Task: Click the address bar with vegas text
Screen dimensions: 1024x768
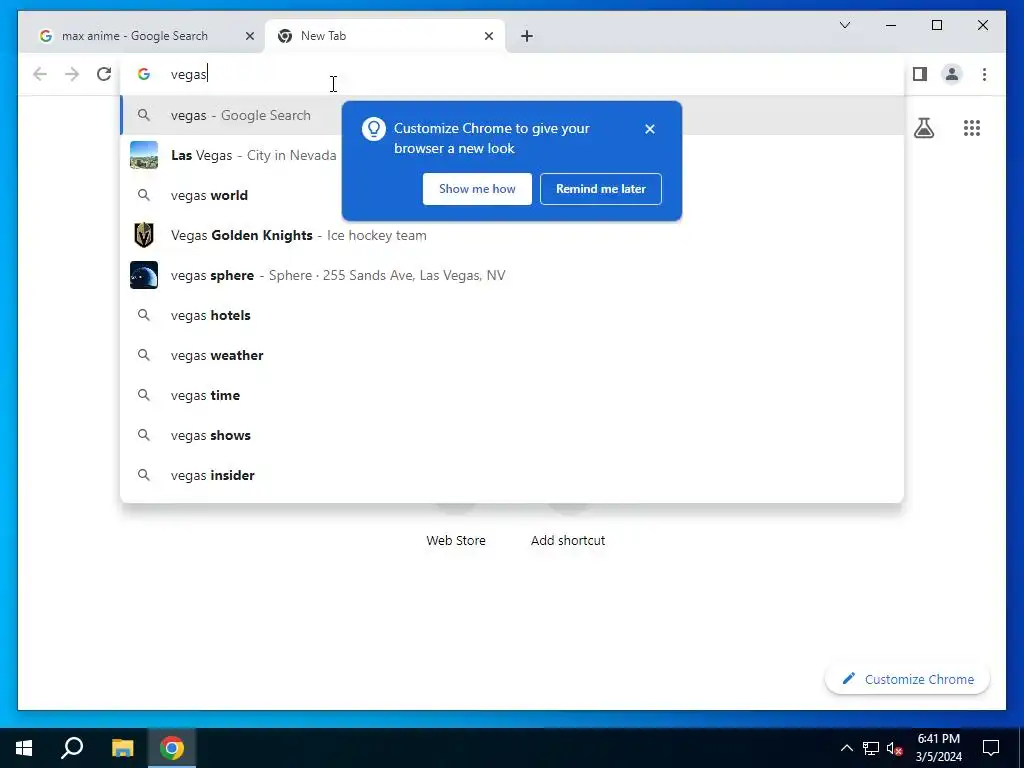Action: click(512, 74)
